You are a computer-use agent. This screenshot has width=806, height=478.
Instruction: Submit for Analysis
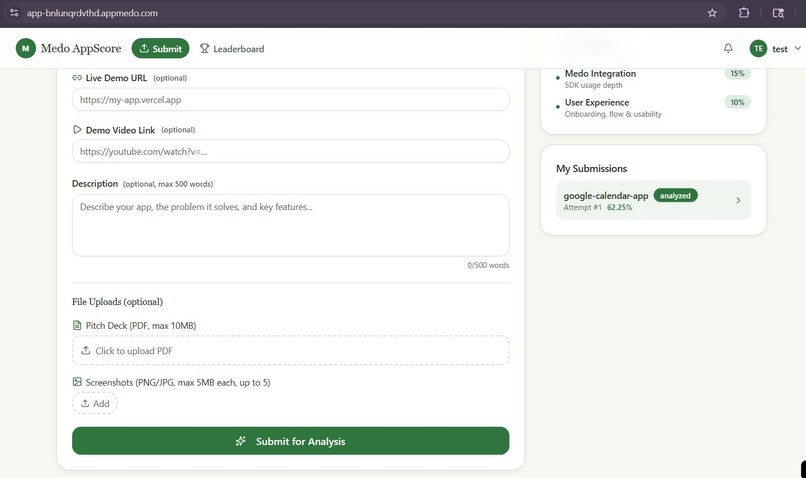tap(290, 441)
